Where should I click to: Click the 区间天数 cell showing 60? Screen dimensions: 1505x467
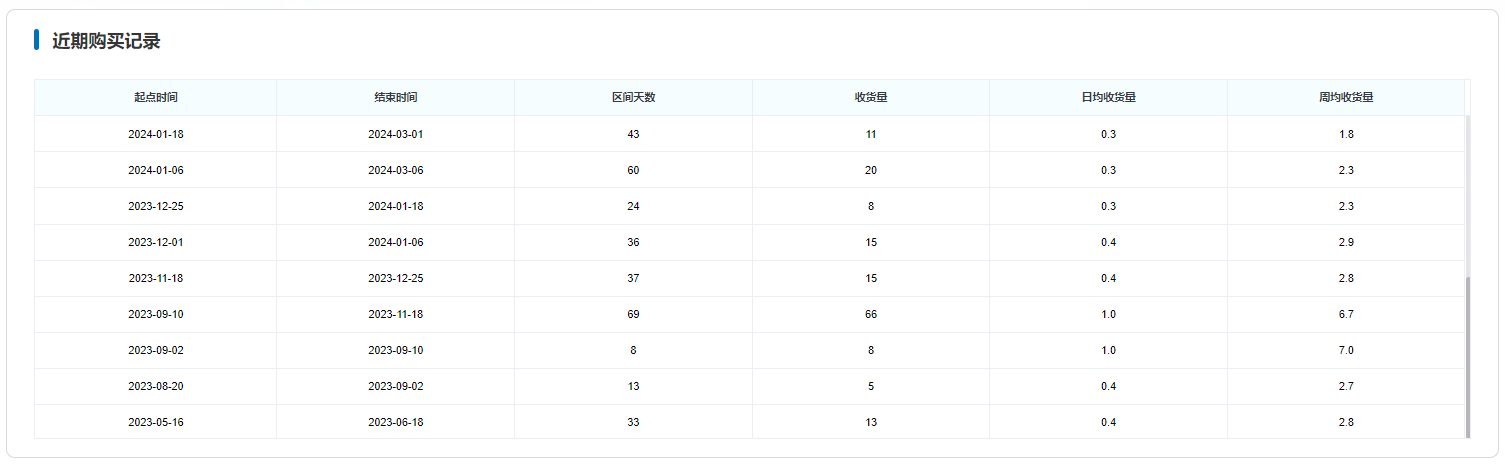point(634,170)
